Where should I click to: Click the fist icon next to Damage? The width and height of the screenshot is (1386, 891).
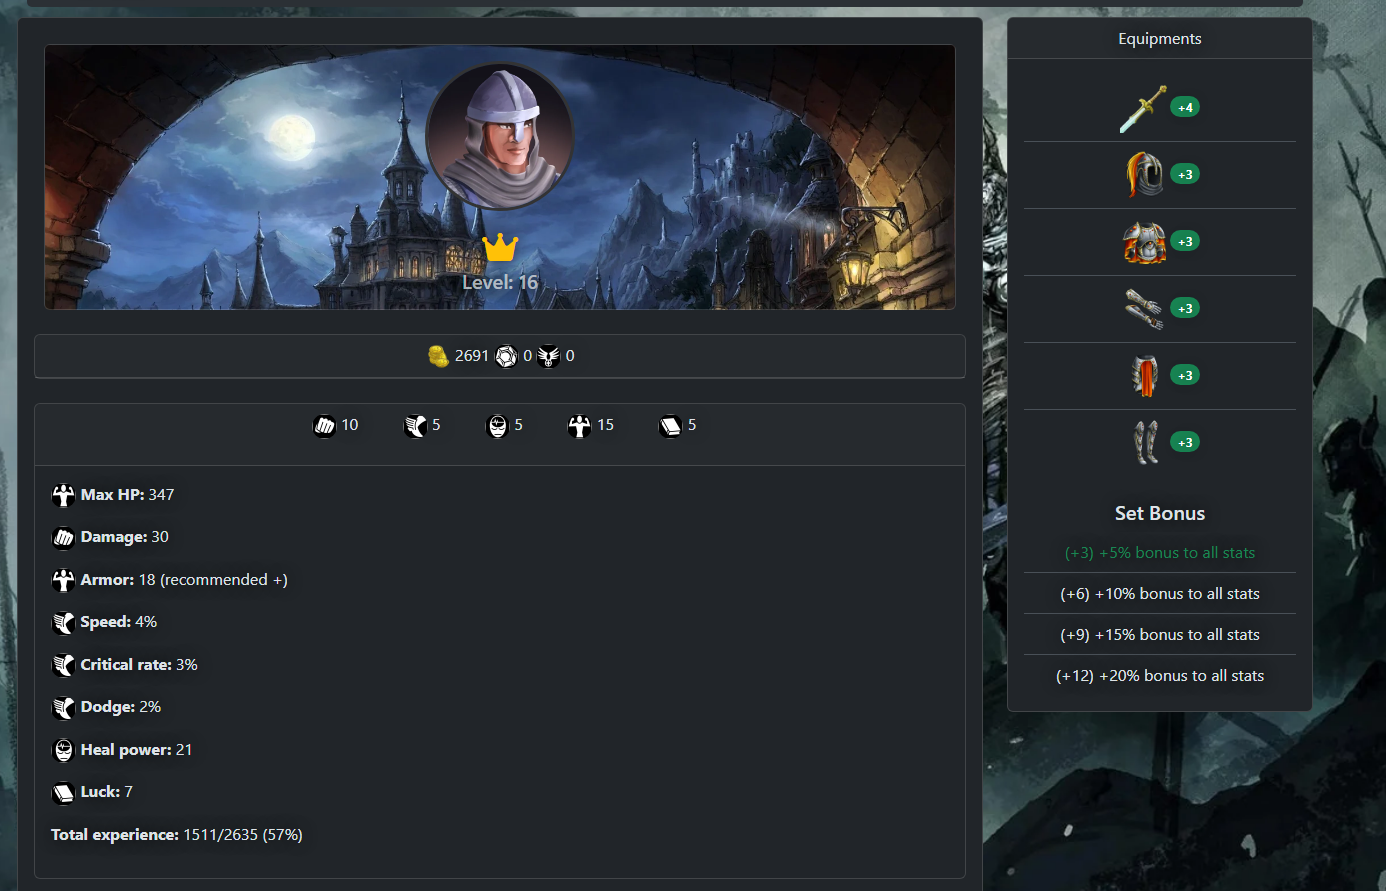click(63, 538)
